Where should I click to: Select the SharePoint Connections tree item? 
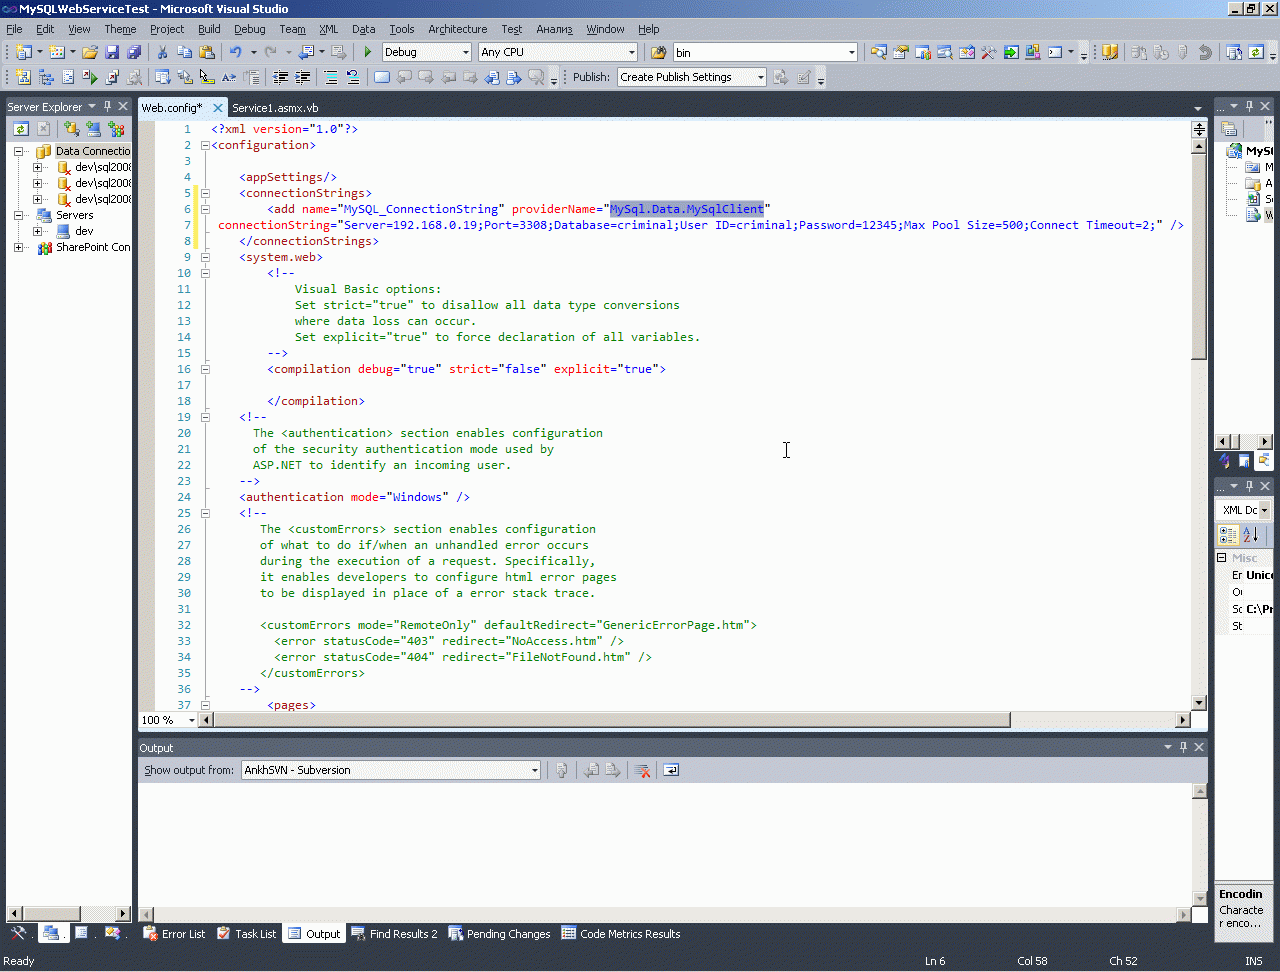pos(93,247)
